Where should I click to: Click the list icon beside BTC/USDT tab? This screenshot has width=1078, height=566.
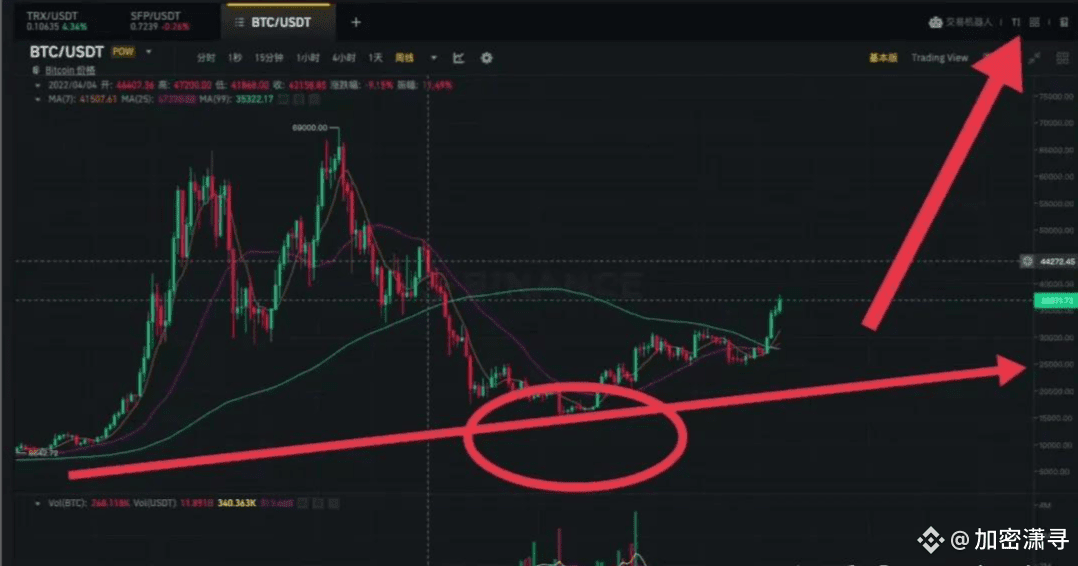click(239, 23)
